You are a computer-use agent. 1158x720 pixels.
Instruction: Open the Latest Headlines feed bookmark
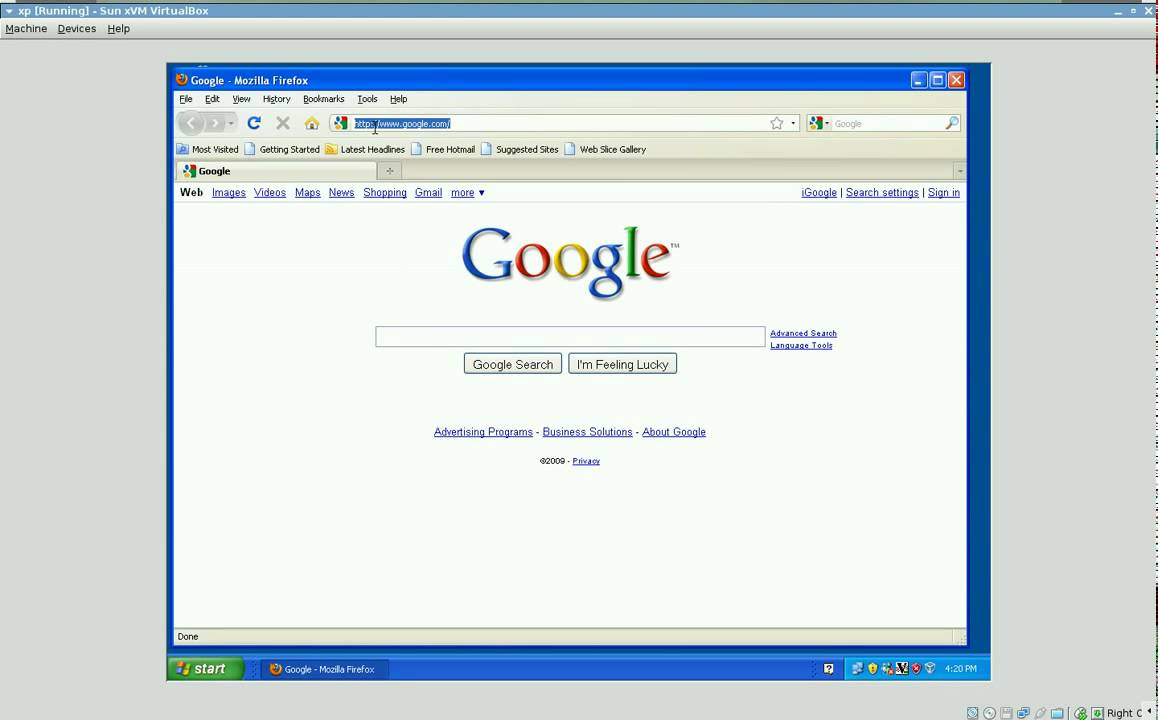click(365, 149)
